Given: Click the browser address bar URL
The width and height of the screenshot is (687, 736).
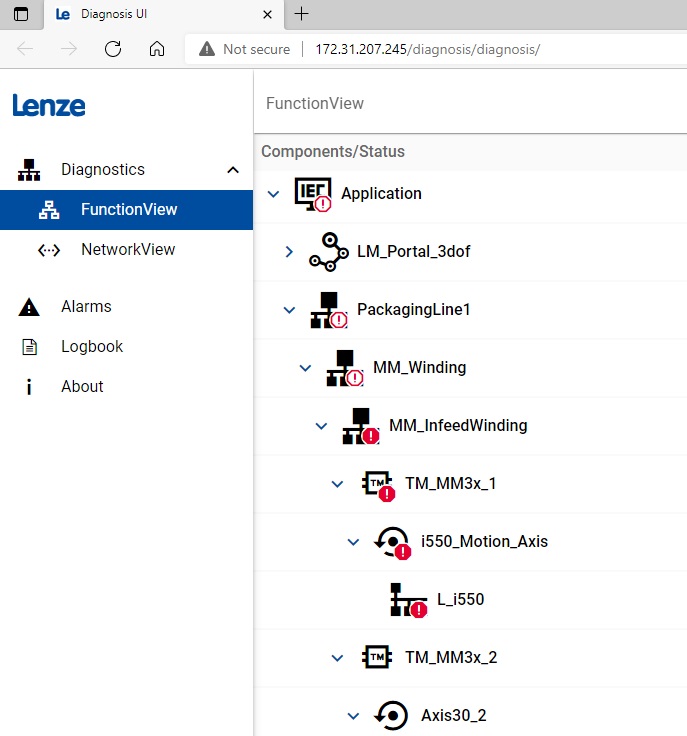Looking at the screenshot, I should 427,49.
